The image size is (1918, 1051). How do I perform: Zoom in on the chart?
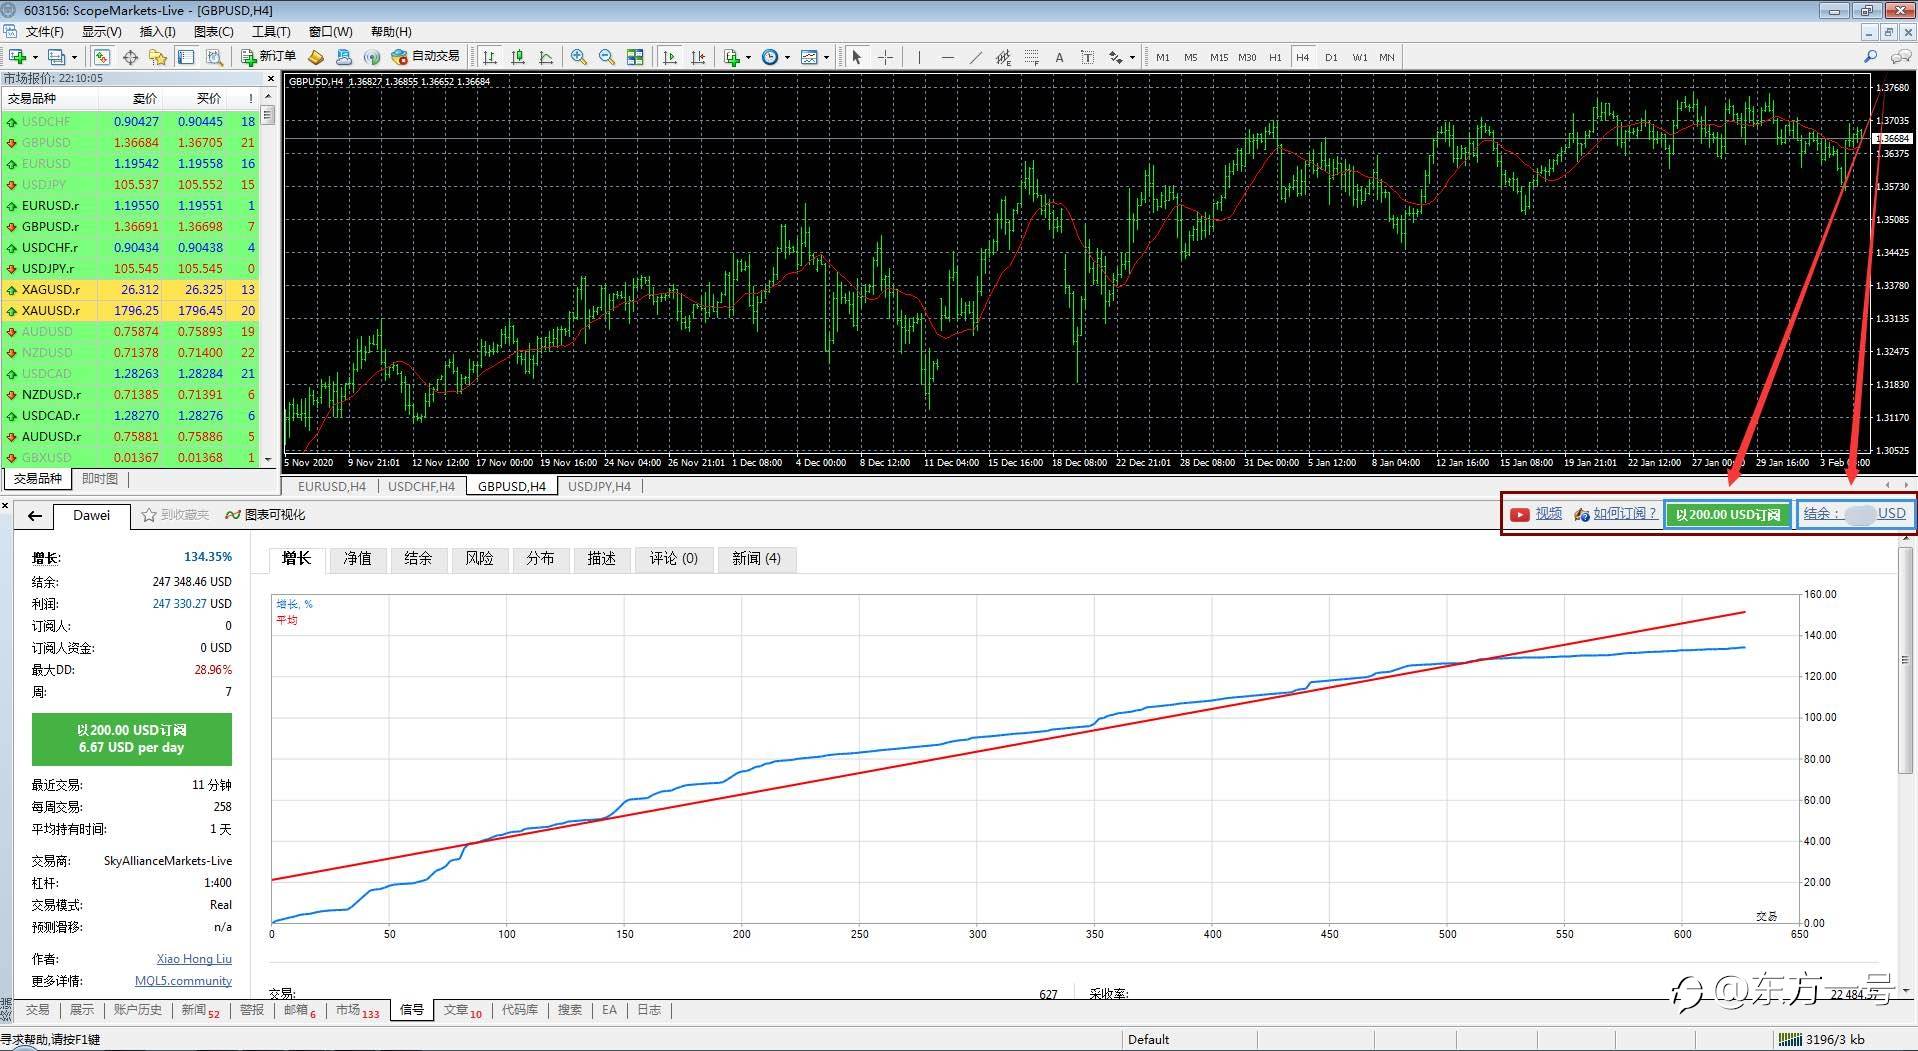(x=578, y=57)
